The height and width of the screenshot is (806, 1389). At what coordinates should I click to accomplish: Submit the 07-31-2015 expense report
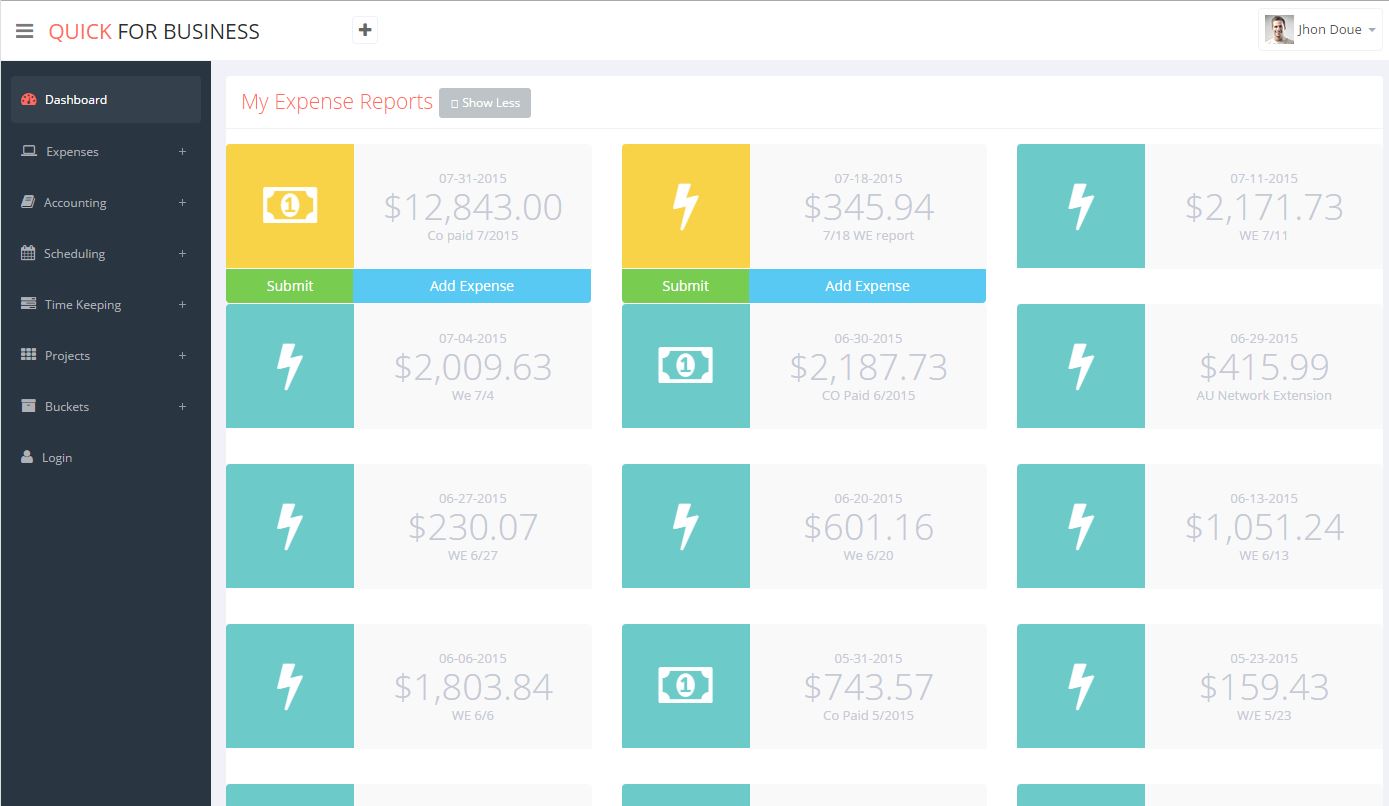290,286
